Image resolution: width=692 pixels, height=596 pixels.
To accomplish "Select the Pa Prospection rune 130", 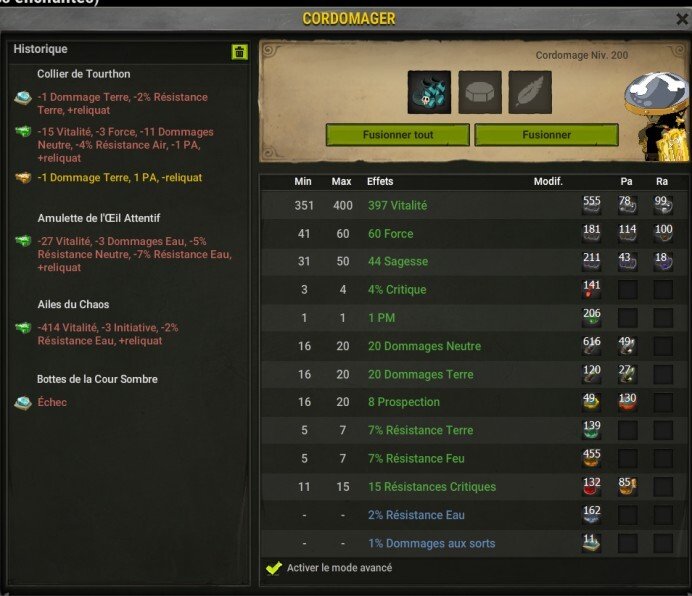I will tap(627, 402).
